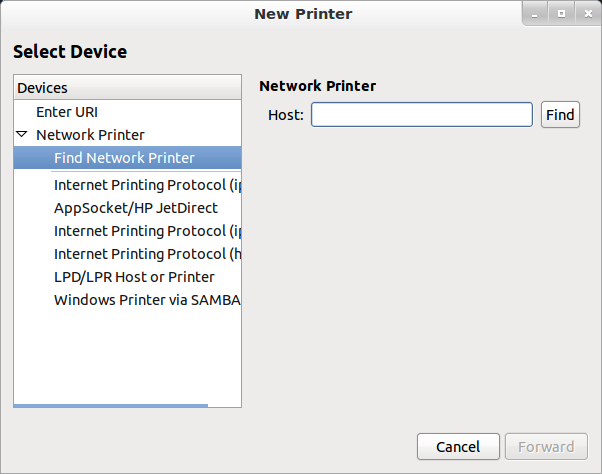602x474 pixels.
Task: Close the New Printer dialog
Action: point(588,14)
